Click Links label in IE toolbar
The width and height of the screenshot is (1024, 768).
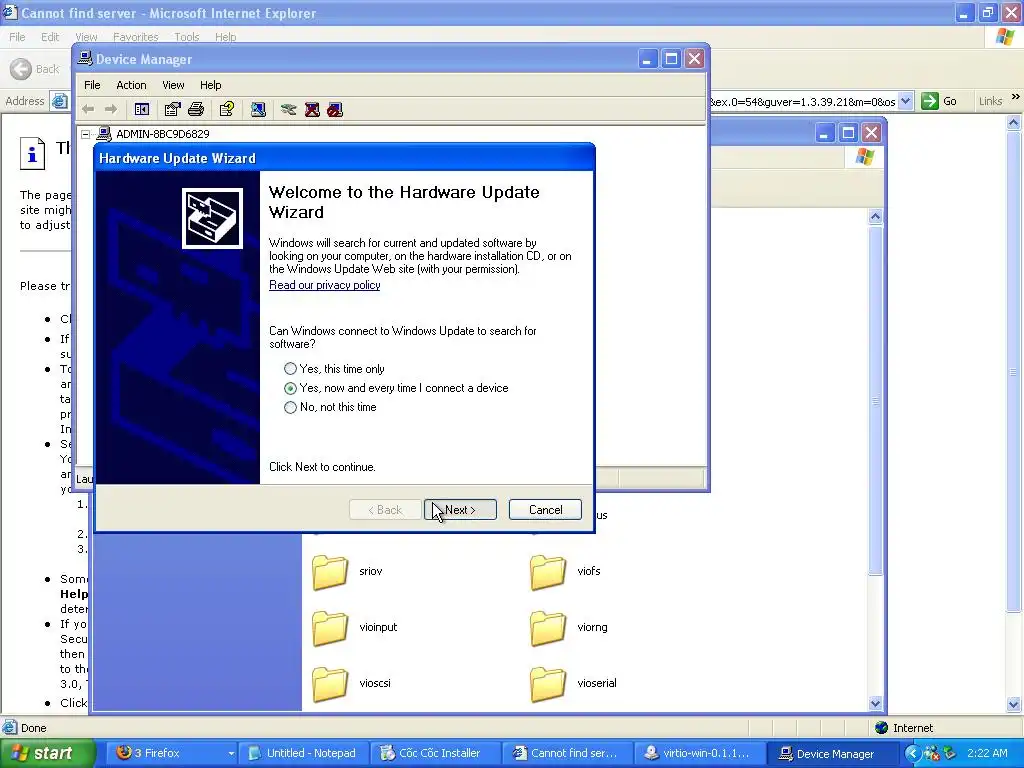[990, 101]
